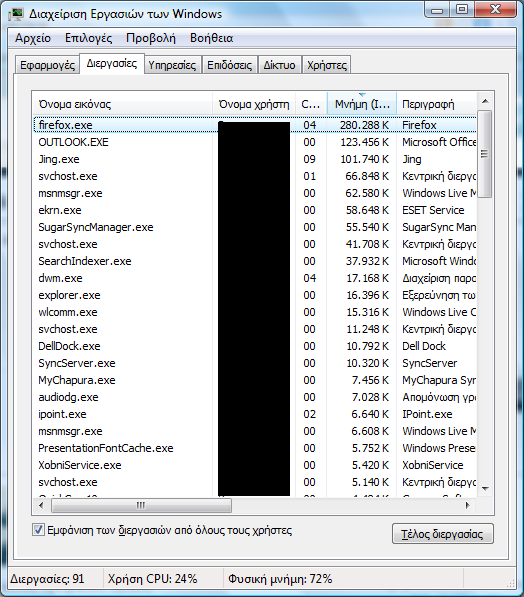Click the horizontal scrollbar right arrow
524x597 pixels.
[468, 505]
